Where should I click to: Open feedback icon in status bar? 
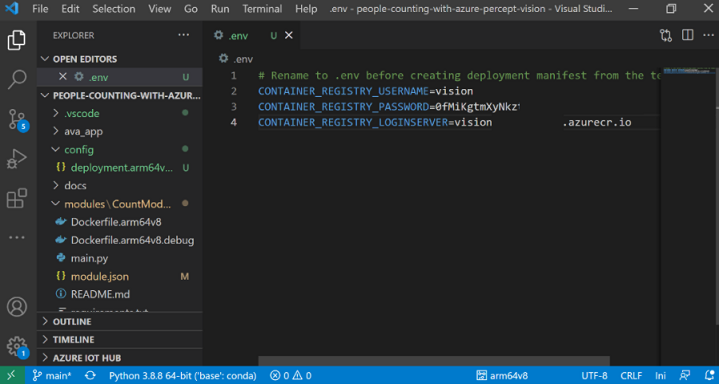click(x=685, y=376)
